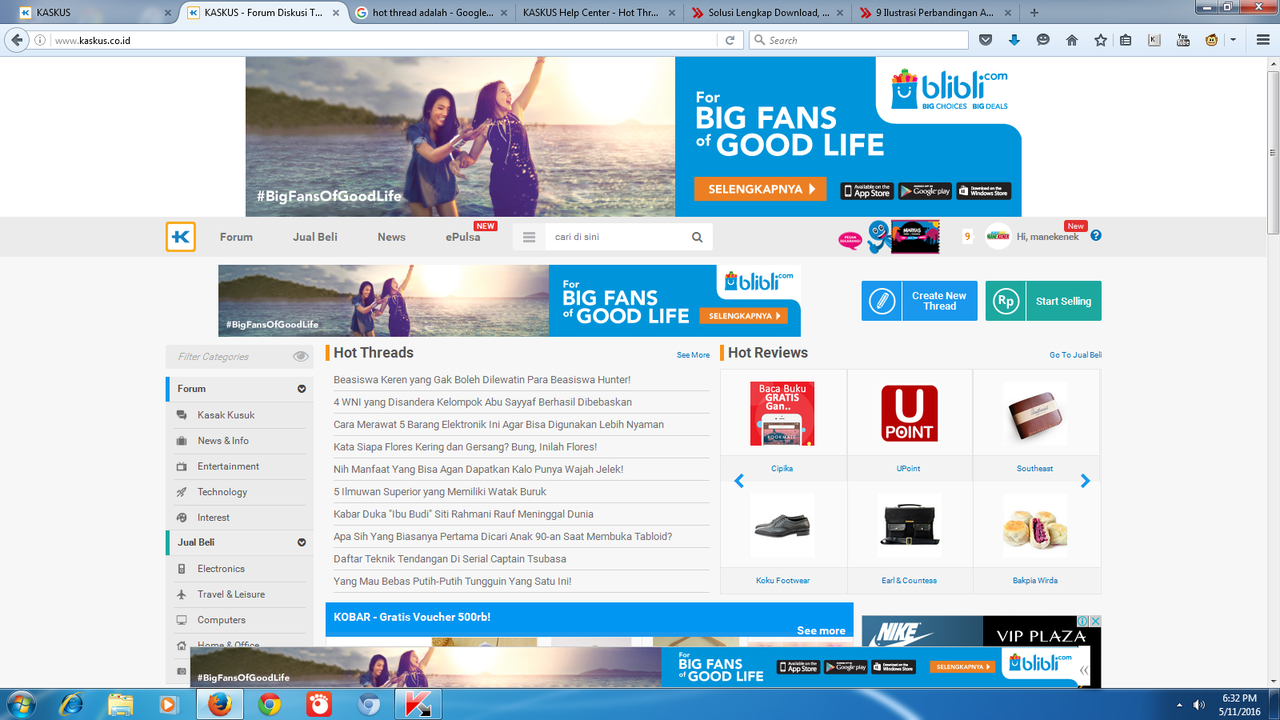Open the notification count badge showing 9
Viewport: 1280px width, 720px height.
[967, 237]
